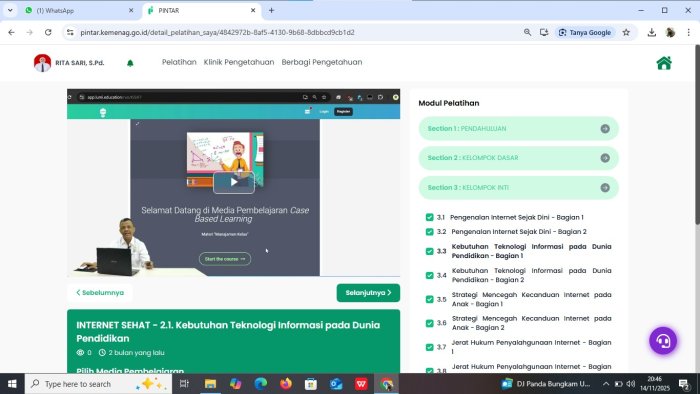Open lesson 3.1 Pengenalan Internet Sejak Dini Bagian 1

click(517, 217)
